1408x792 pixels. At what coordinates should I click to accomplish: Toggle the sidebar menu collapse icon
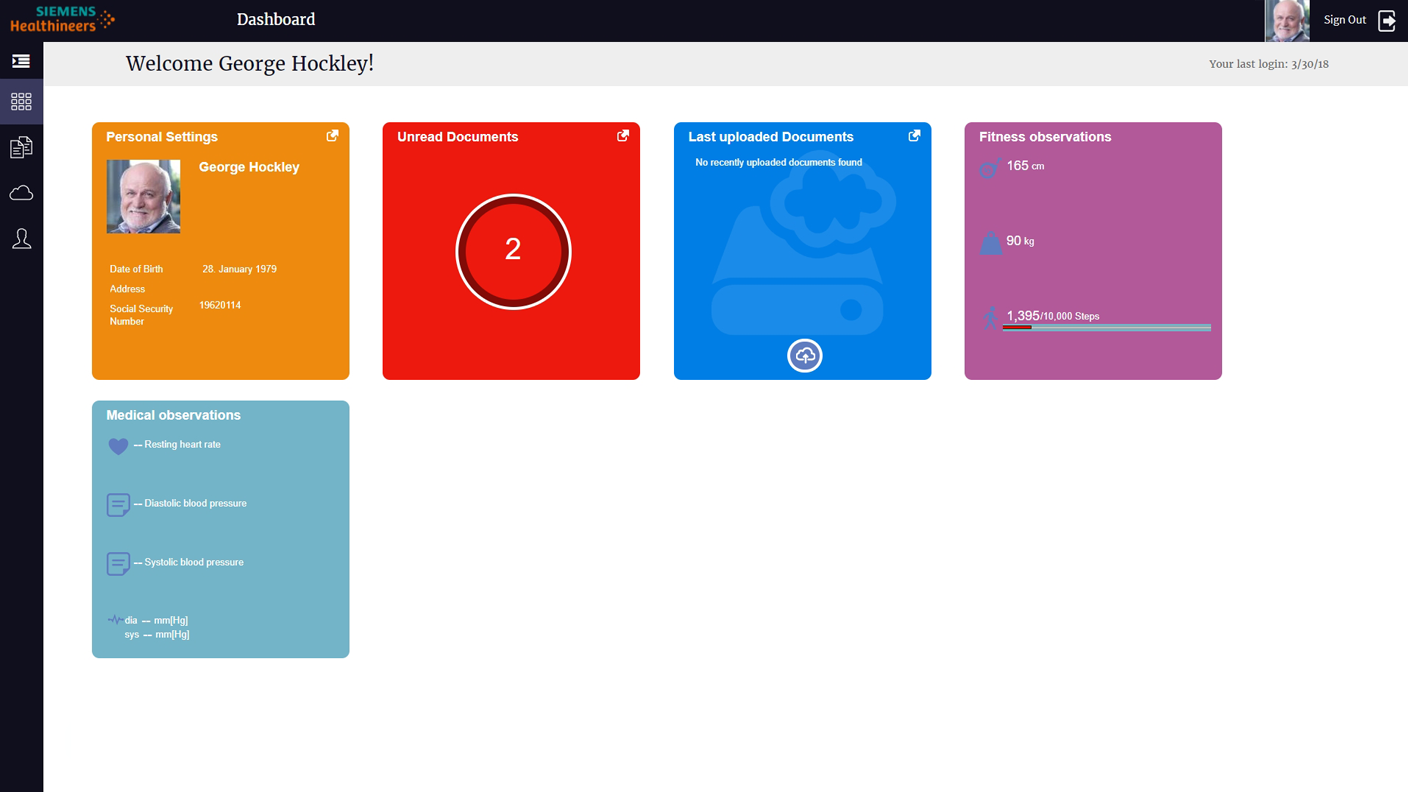[x=21, y=61]
